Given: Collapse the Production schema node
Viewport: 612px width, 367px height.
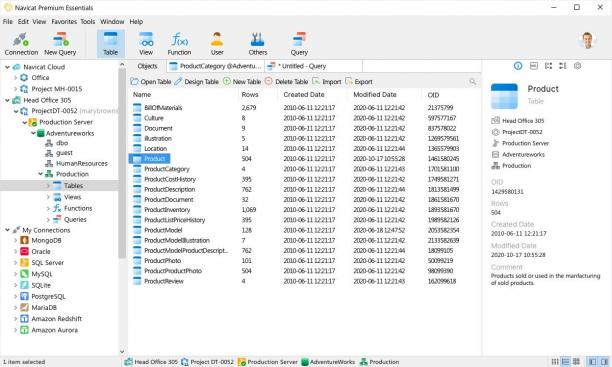Looking at the screenshot, I should (x=41, y=174).
